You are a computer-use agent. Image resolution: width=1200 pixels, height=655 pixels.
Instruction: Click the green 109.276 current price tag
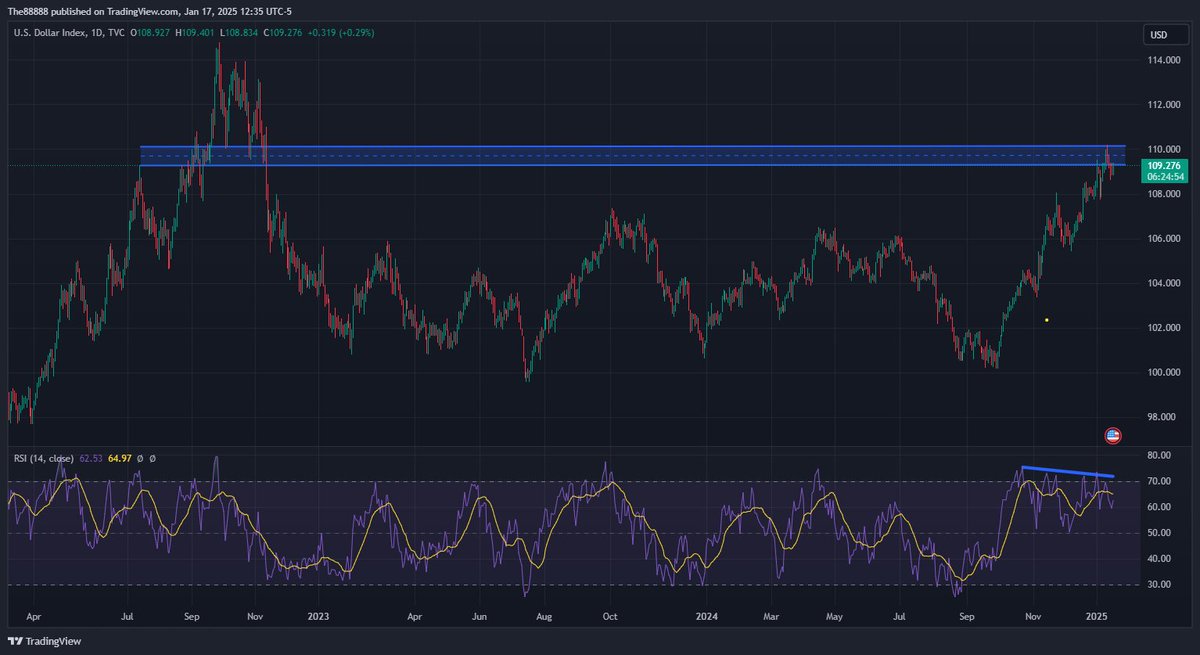[1166, 164]
